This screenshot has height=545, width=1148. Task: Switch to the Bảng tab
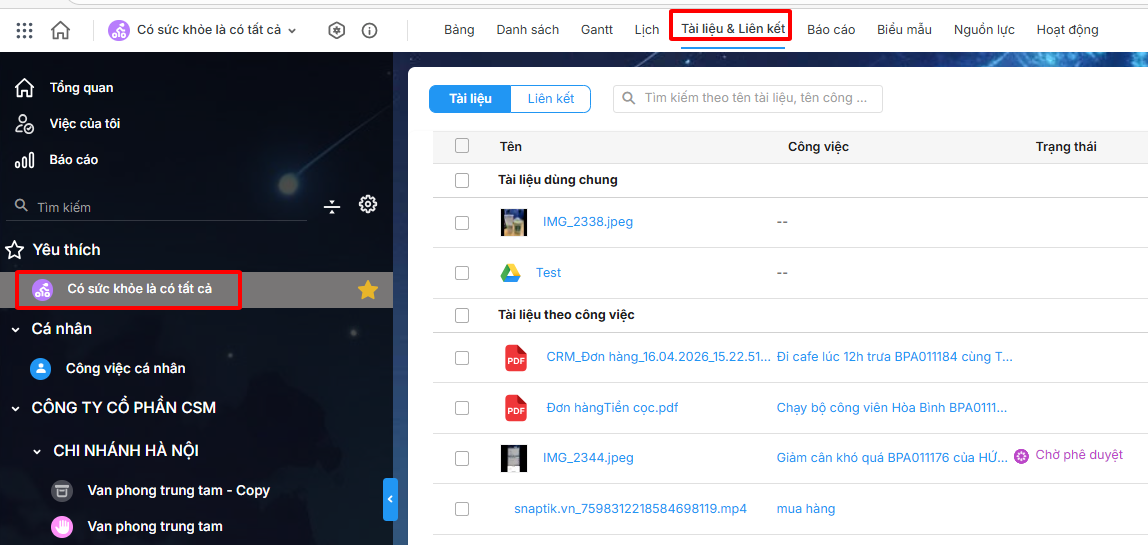(x=459, y=30)
